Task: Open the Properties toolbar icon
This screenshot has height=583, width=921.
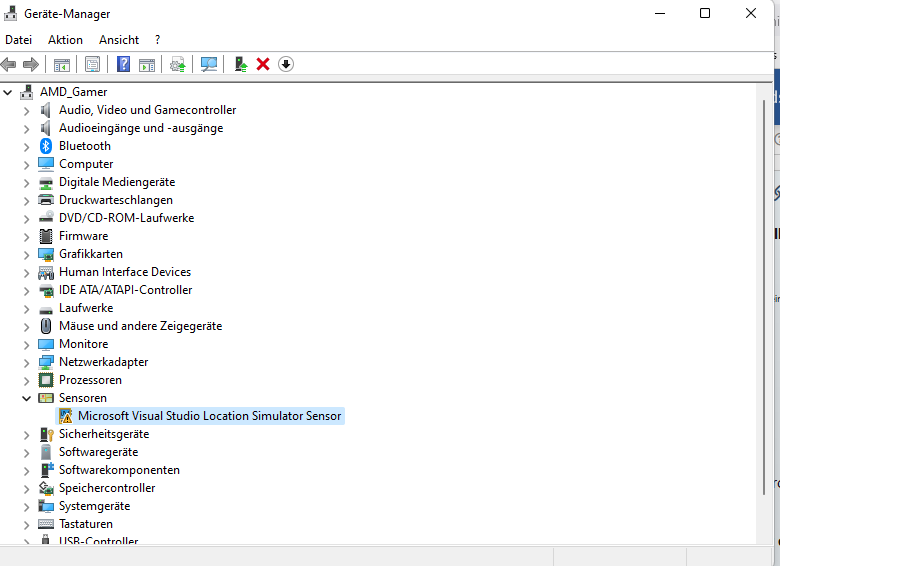Action: 92,64
